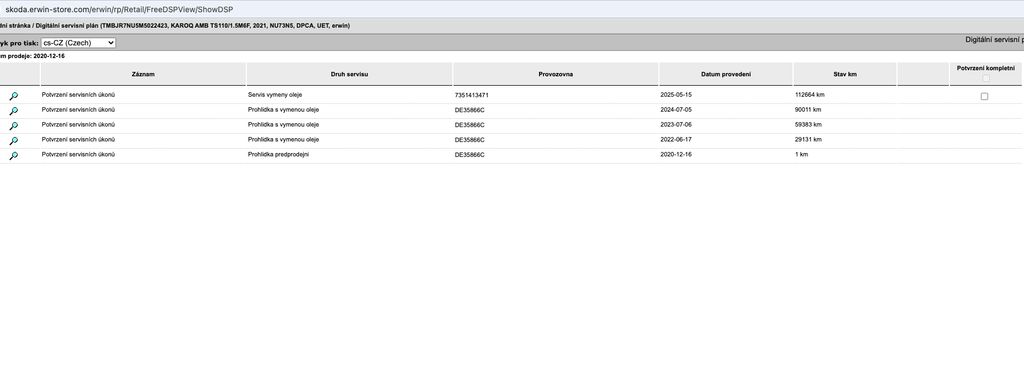Click the 59383 km mileage value

[x=808, y=125]
